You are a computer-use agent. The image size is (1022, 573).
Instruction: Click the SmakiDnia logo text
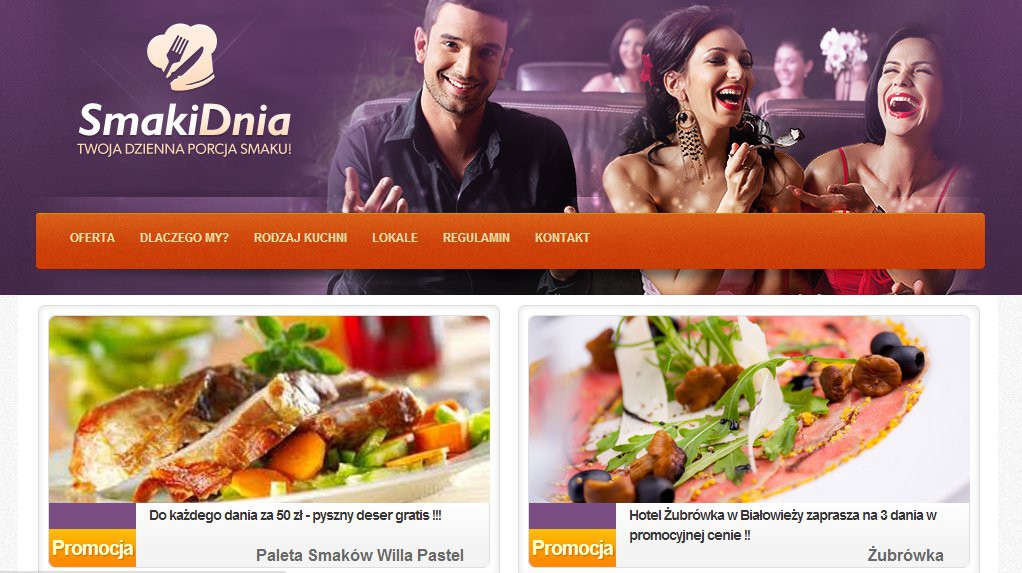[x=184, y=121]
